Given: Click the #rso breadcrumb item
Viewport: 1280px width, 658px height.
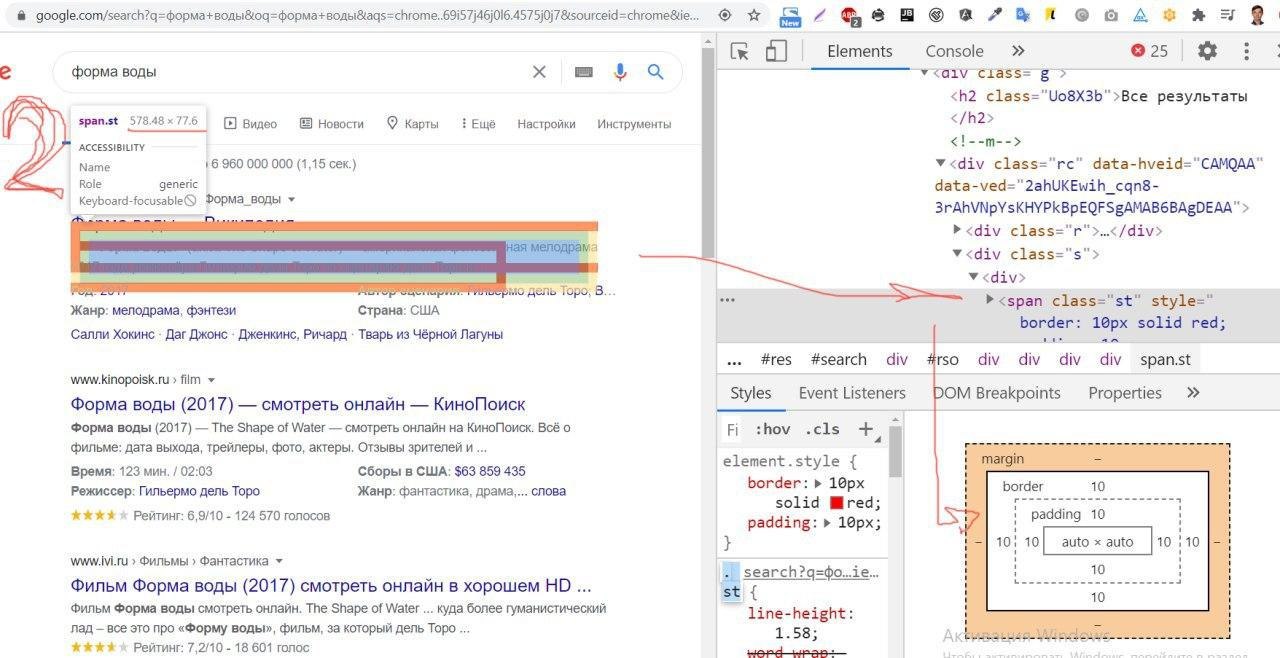Looking at the screenshot, I should tap(942, 360).
